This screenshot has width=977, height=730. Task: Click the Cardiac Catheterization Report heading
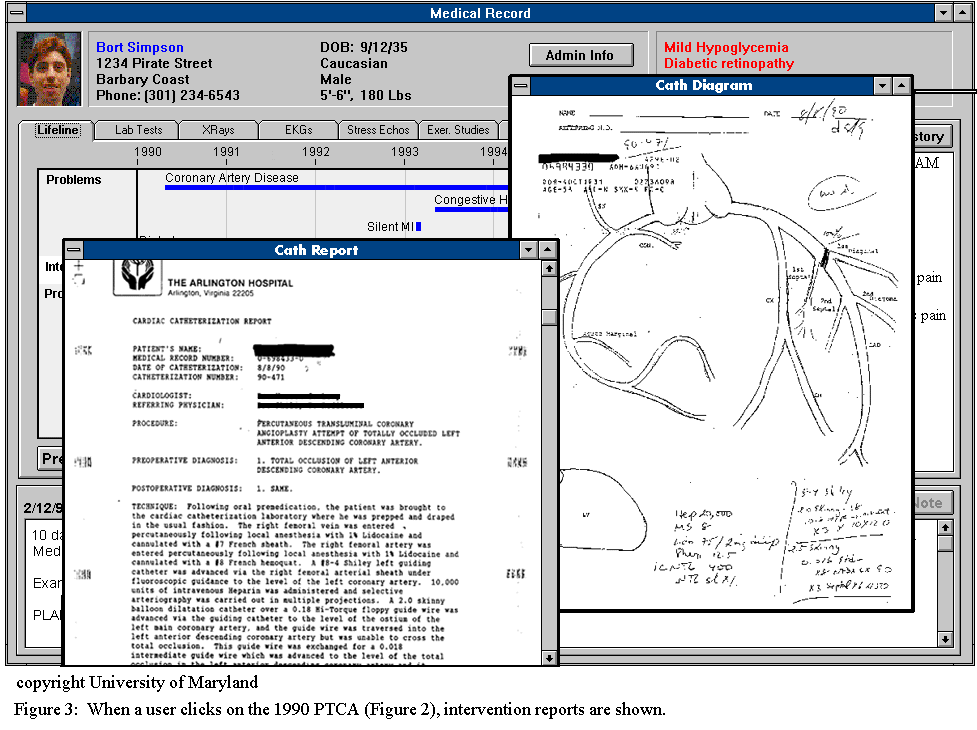(x=202, y=321)
